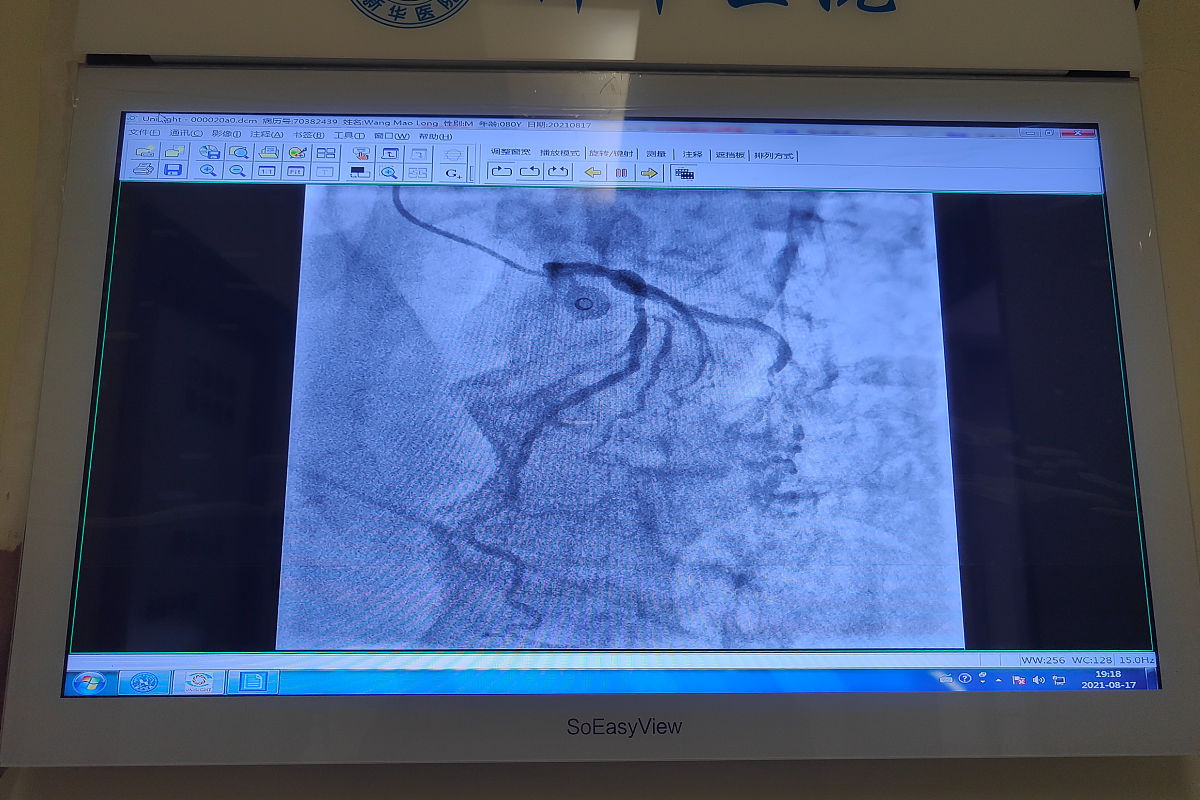
Task: Switch to the 测量 tab
Action: point(656,154)
